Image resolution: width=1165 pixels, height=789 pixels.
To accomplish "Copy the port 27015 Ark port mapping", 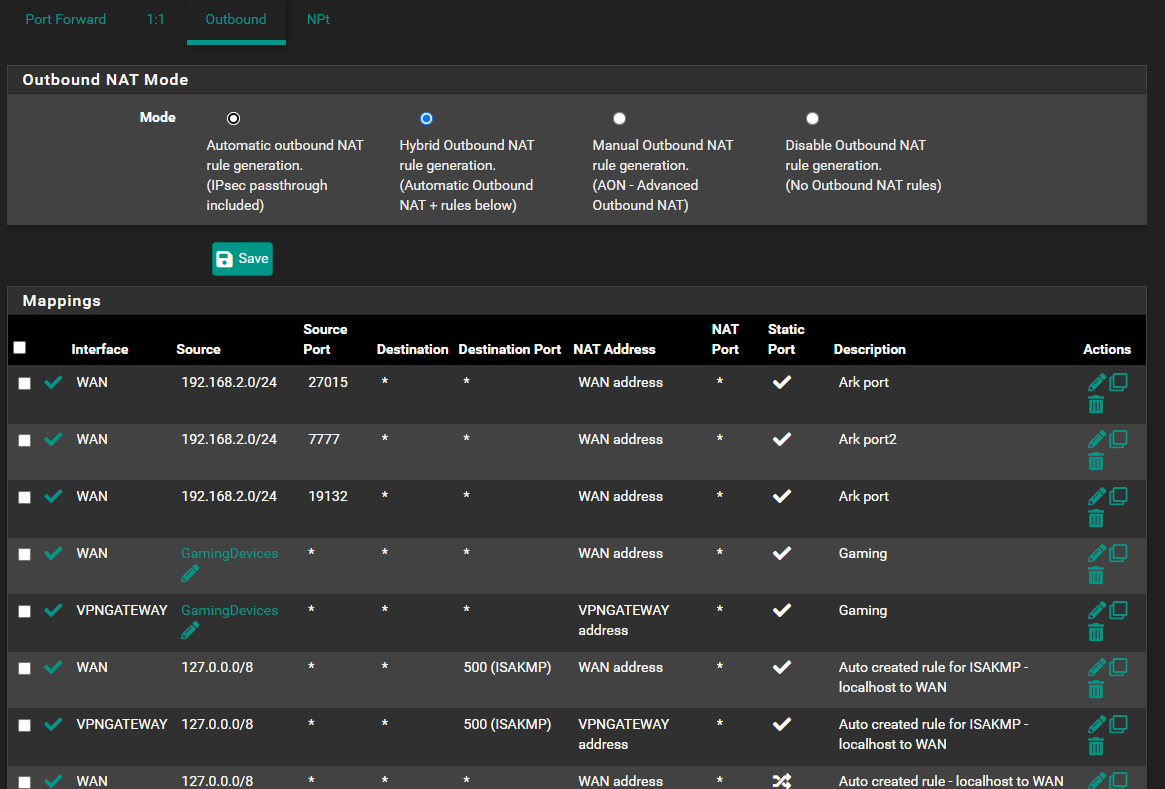I will point(1118,382).
